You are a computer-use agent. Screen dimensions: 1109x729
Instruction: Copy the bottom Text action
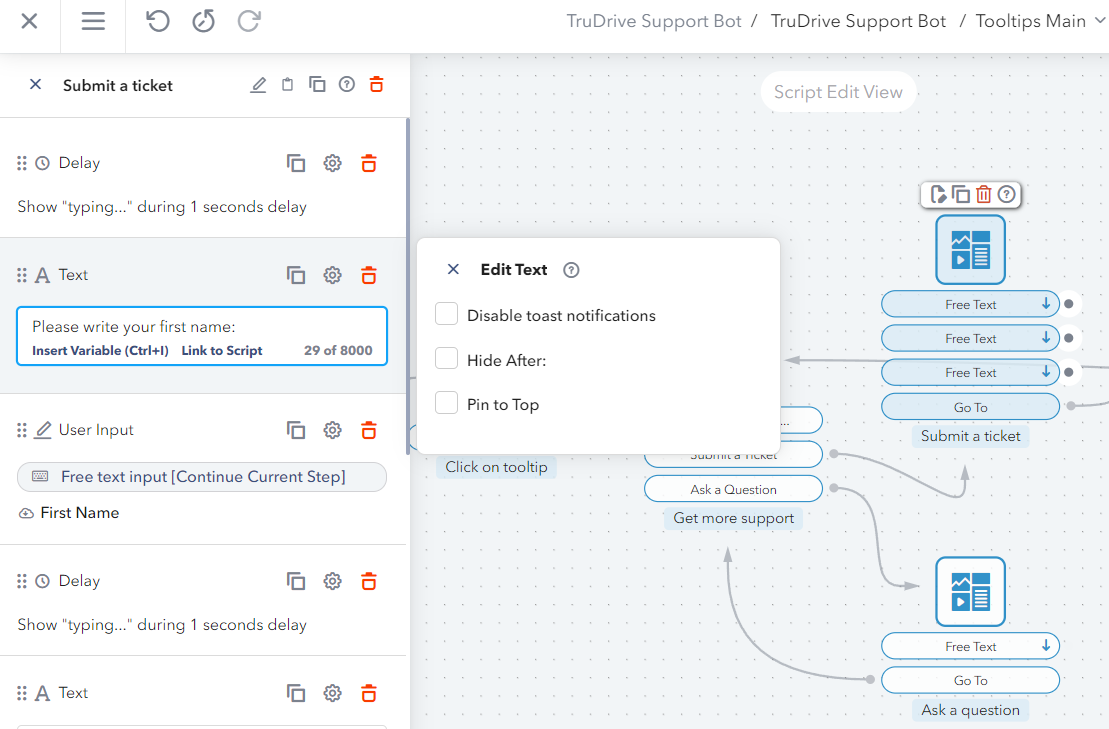[x=296, y=693]
